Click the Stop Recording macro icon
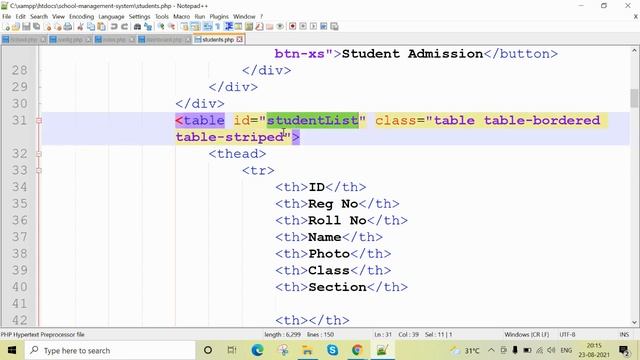Viewport: 640px width, 360px height. (x=303, y=27)
